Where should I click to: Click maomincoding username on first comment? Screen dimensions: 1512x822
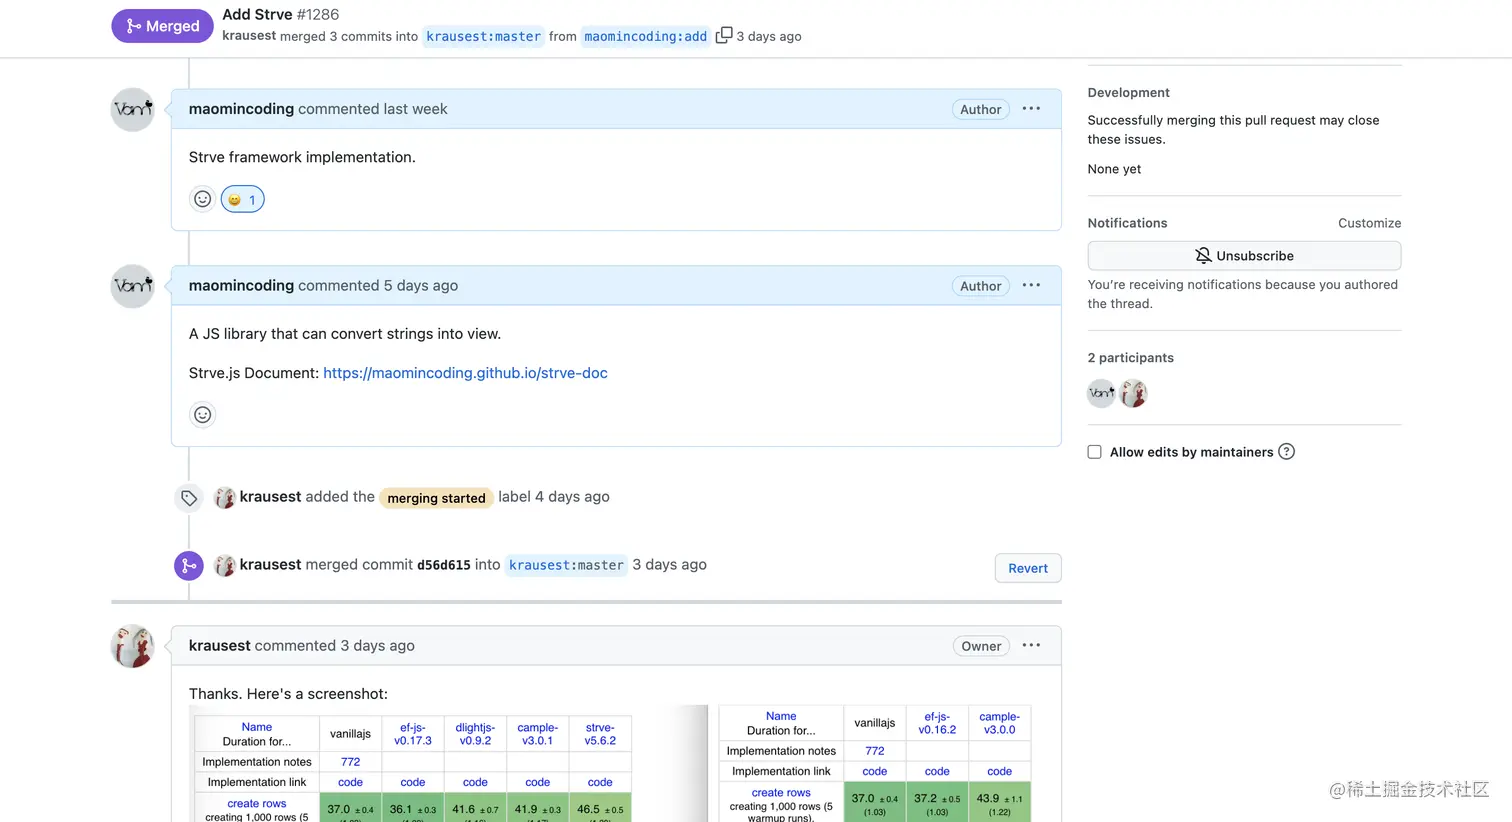click(x=241, y=109)
